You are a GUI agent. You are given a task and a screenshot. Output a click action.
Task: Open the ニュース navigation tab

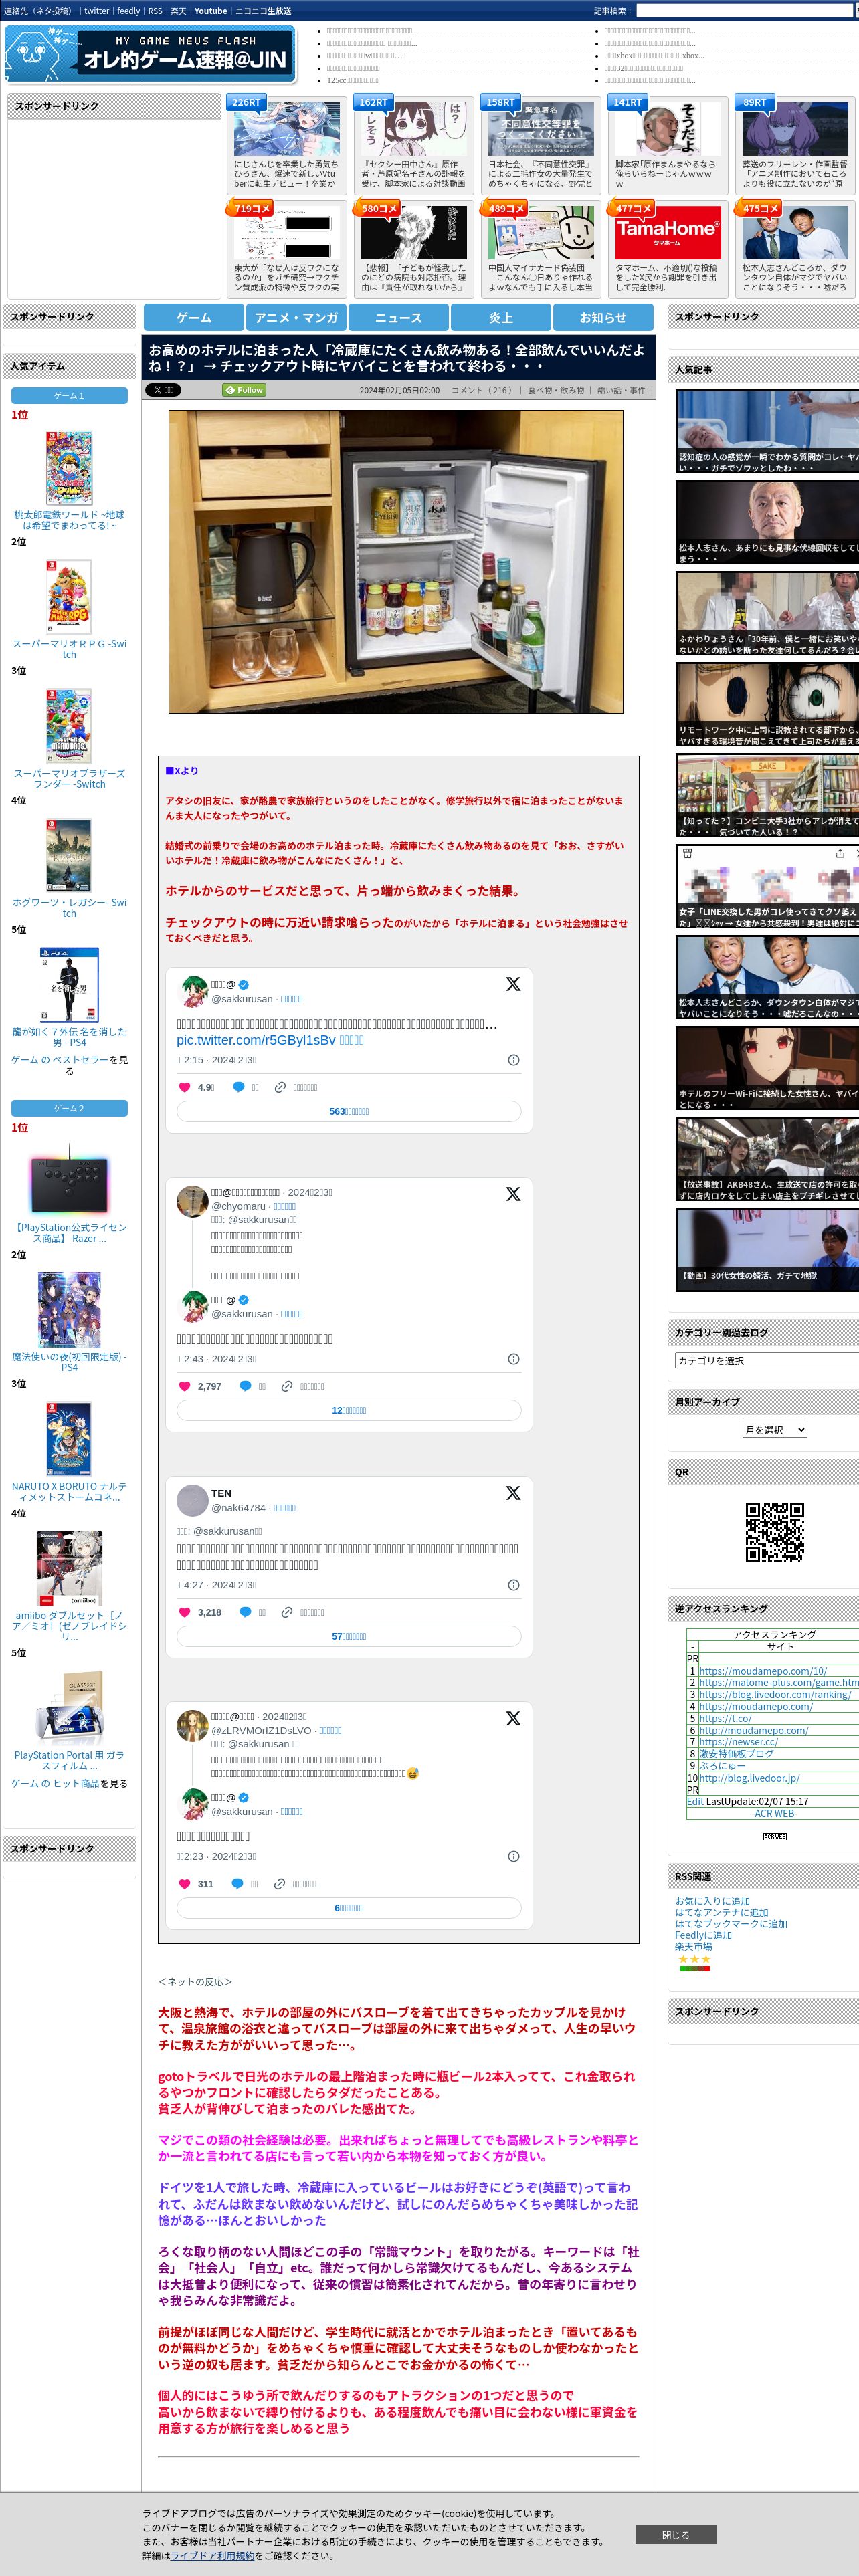point(398,317)
